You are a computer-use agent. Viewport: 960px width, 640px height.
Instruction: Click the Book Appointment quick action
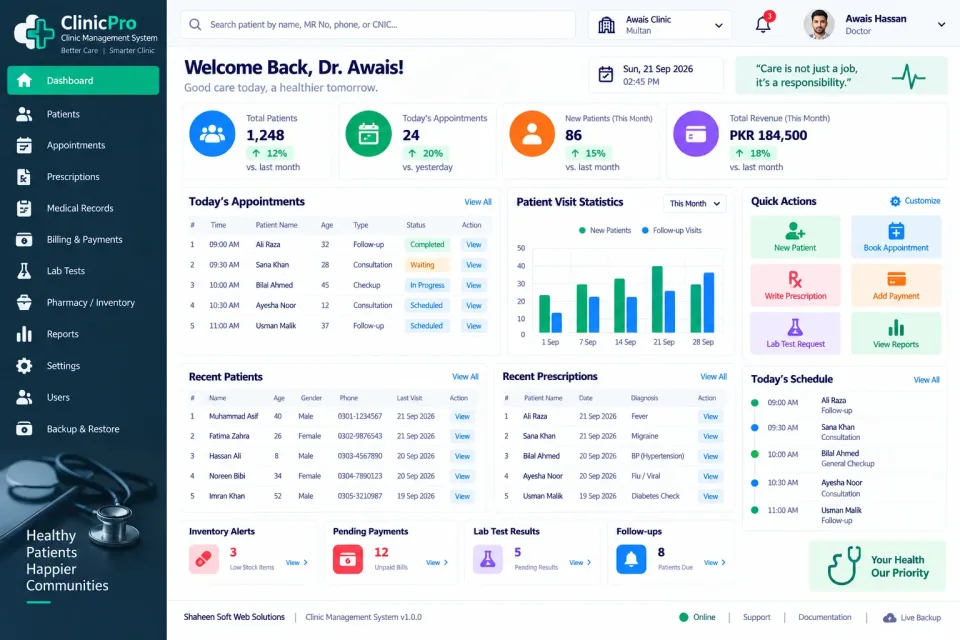896,237
